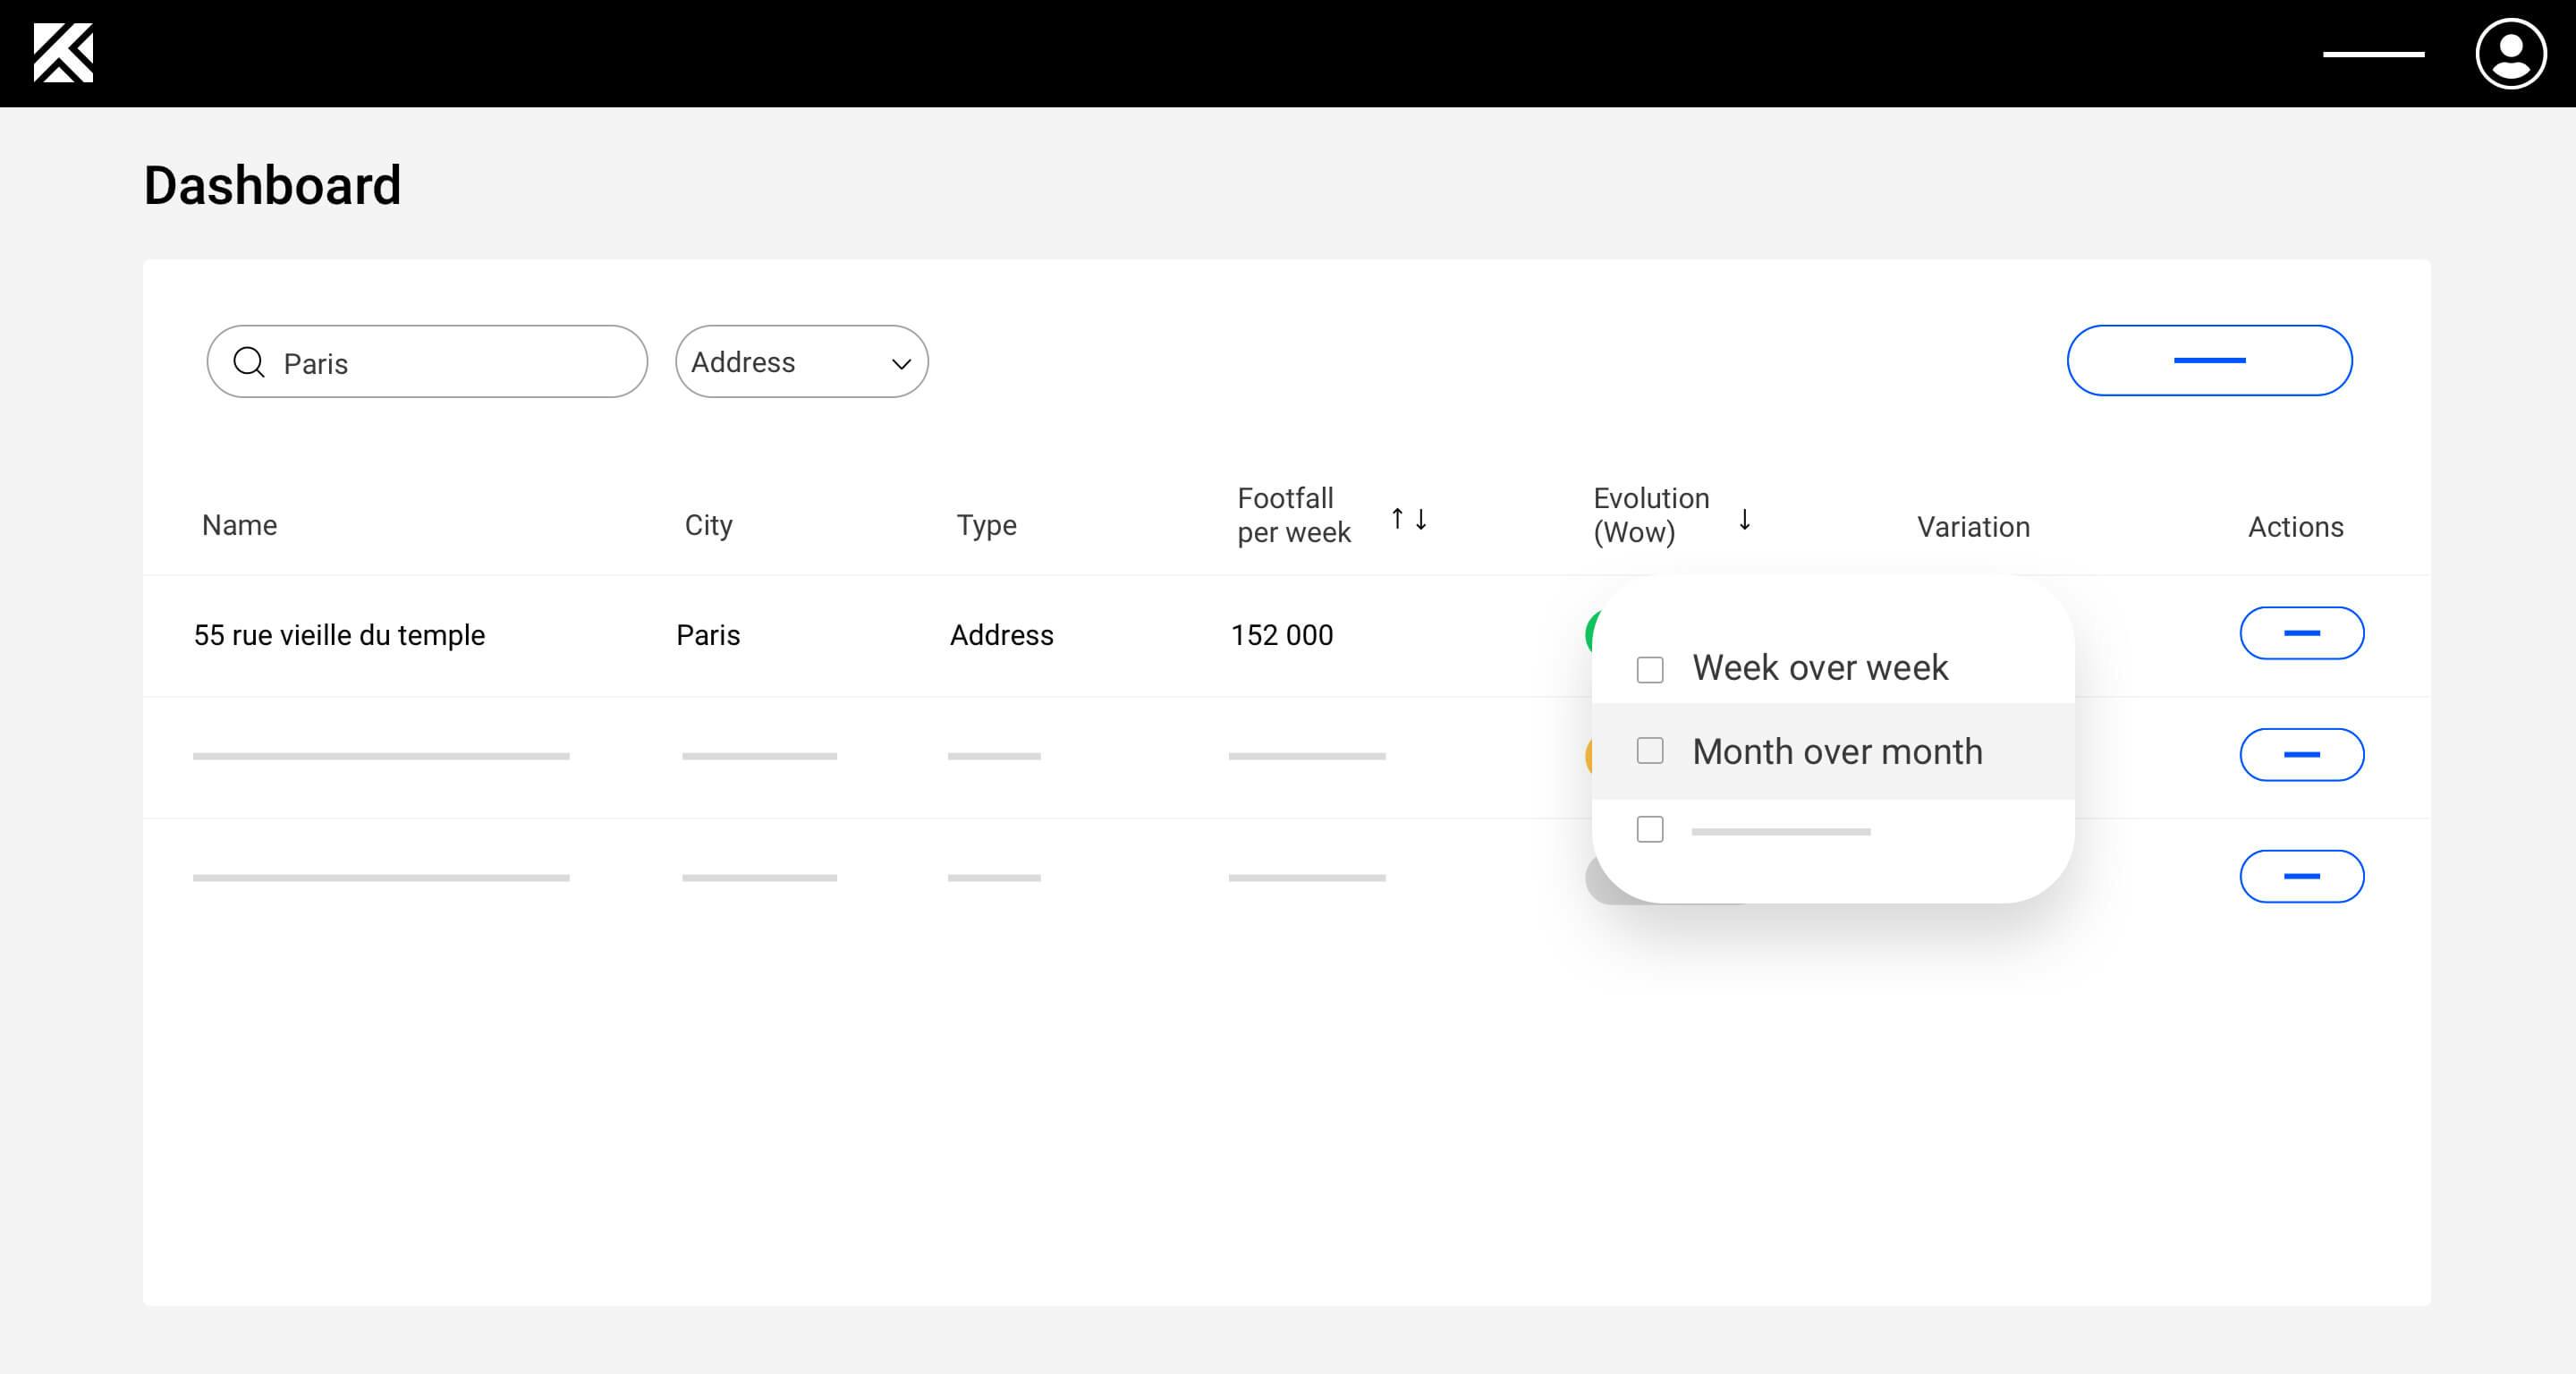Click the Evolution (Wow) sort down arrow
Viewport: 2576px width, 1374px height.
point(1745,518)
